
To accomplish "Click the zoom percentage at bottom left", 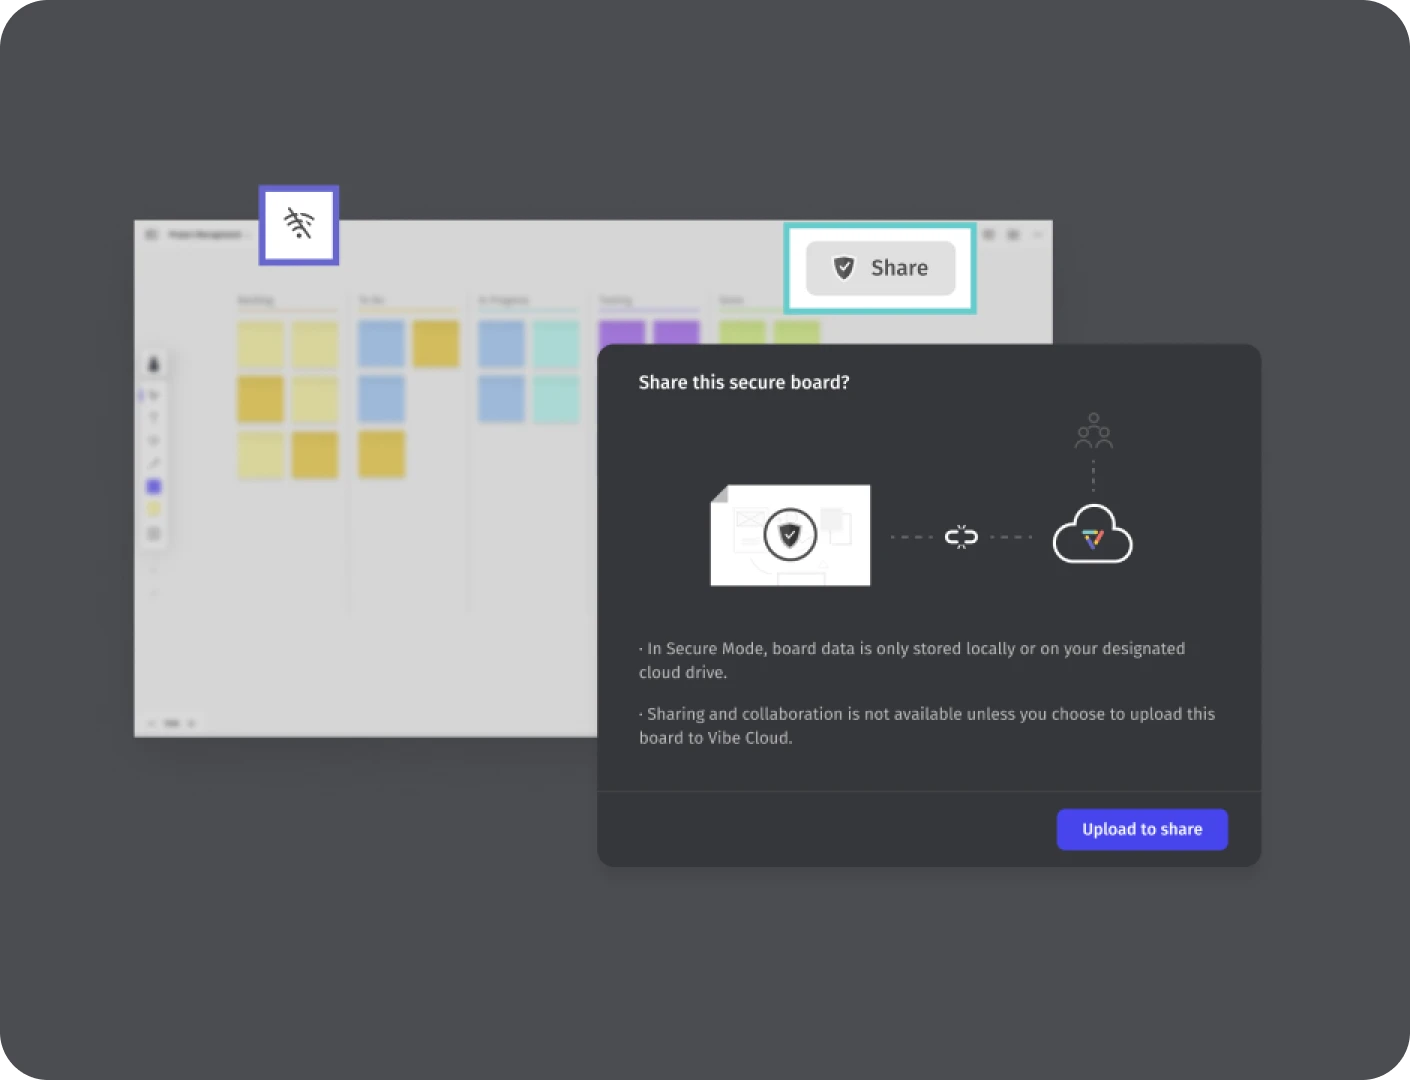I will pos(171,722).
